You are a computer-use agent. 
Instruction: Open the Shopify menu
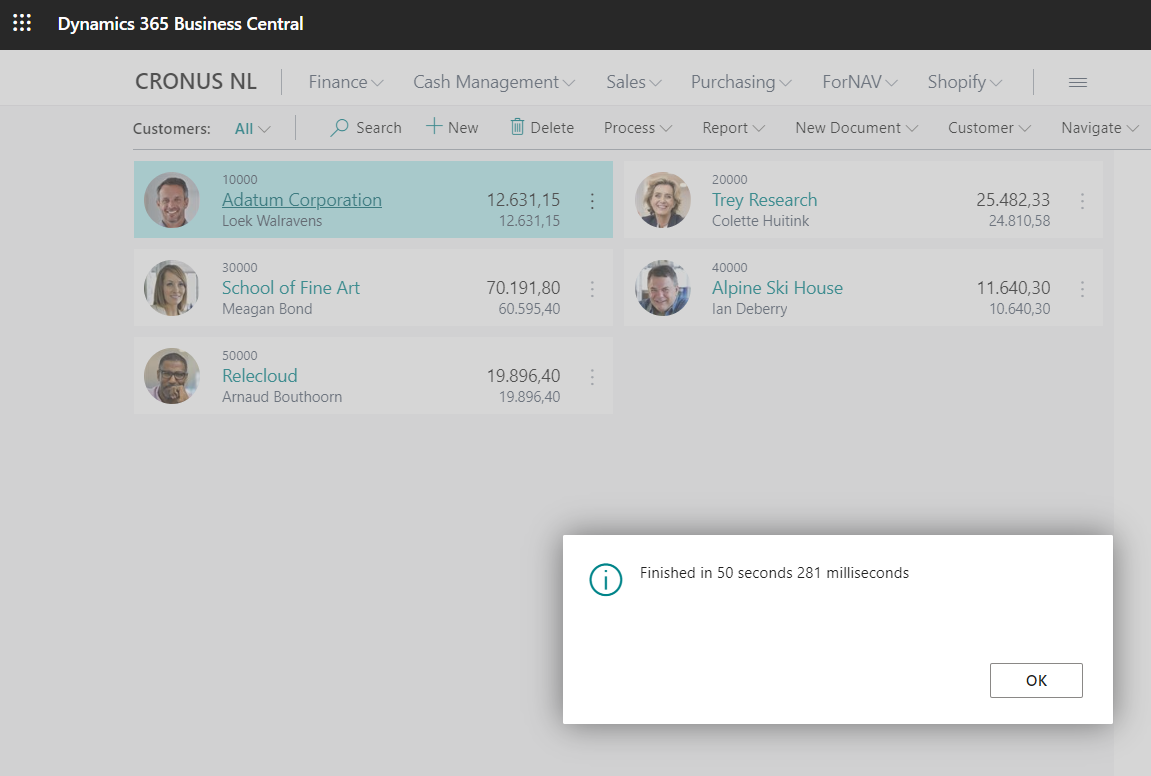click(x=964, y=83)
